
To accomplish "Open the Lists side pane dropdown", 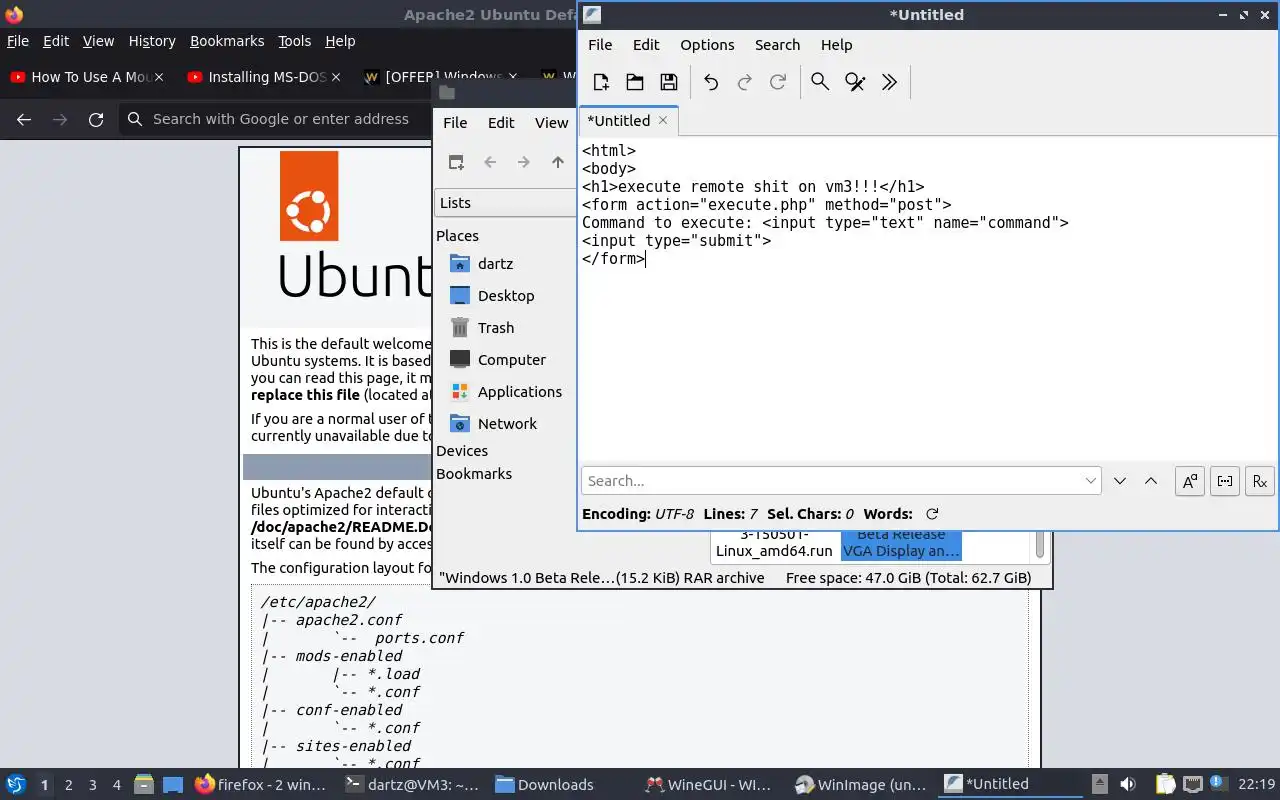I will click(506, 202).
